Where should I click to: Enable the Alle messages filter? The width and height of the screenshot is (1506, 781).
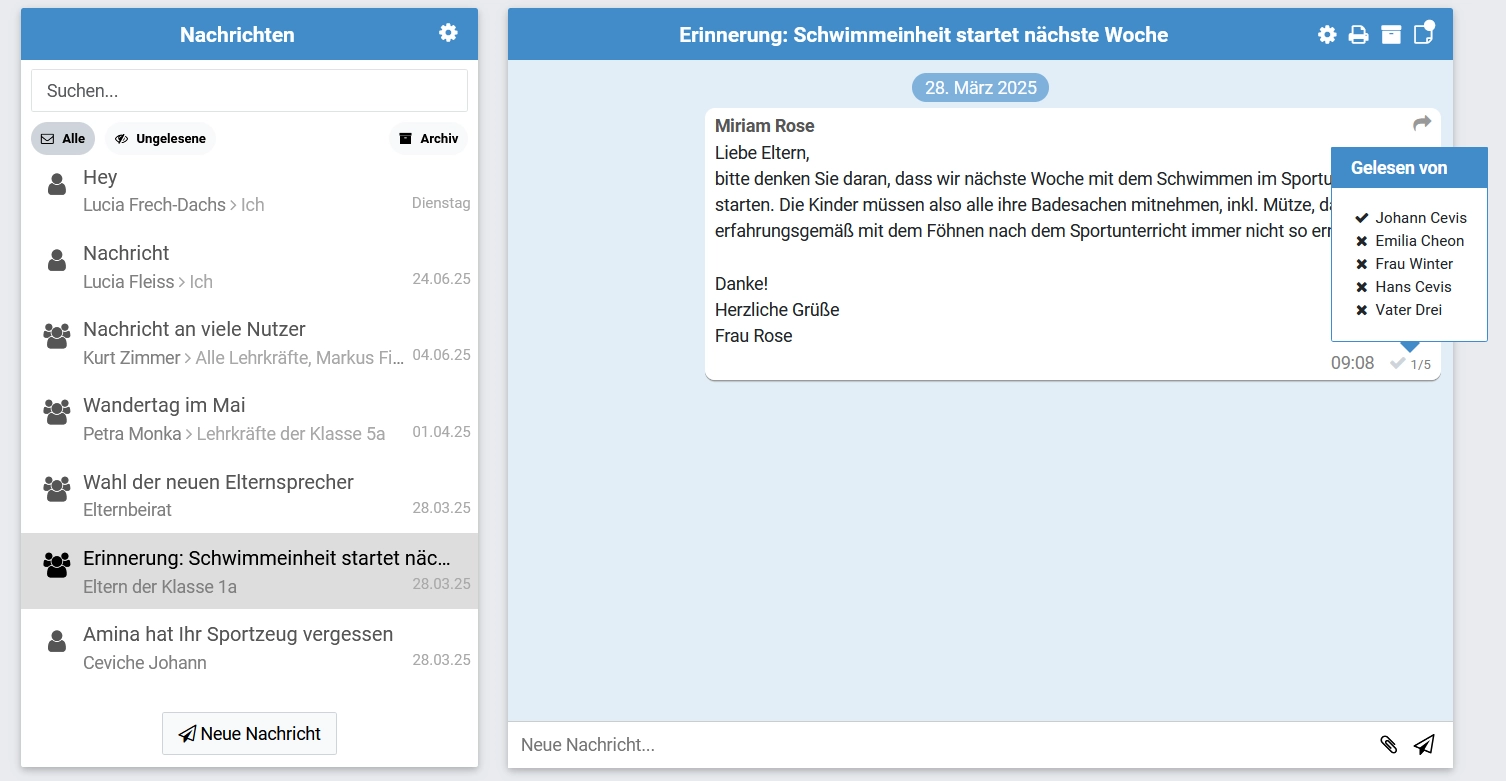pos(62,138)
